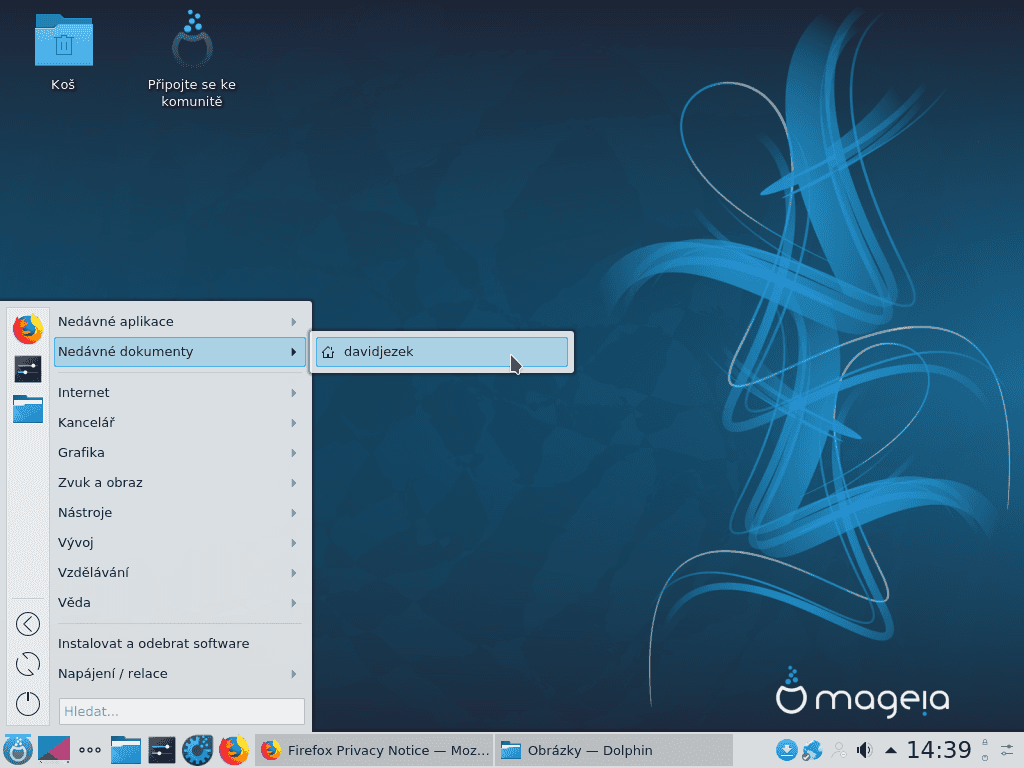Open Dolphin folder icon on the taskbar
This screenshot has height=768, width=1024.
(510, 749)
